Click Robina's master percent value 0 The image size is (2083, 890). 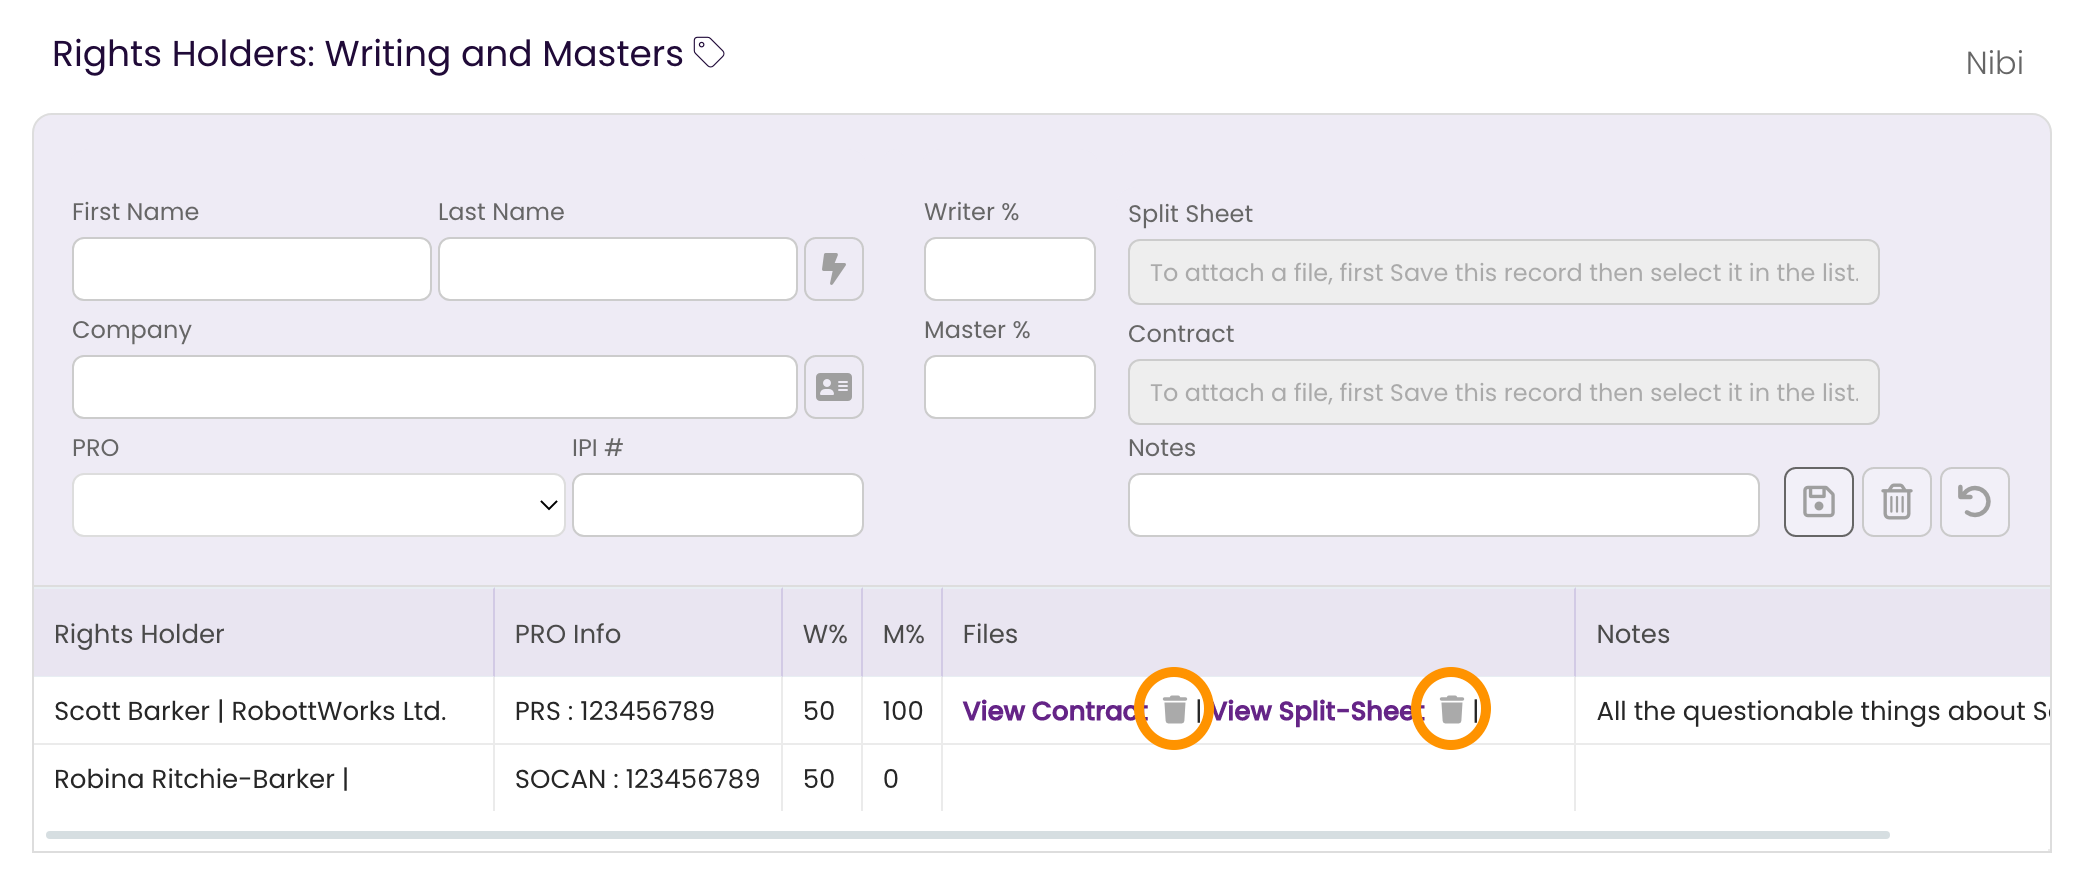point(890,779)
